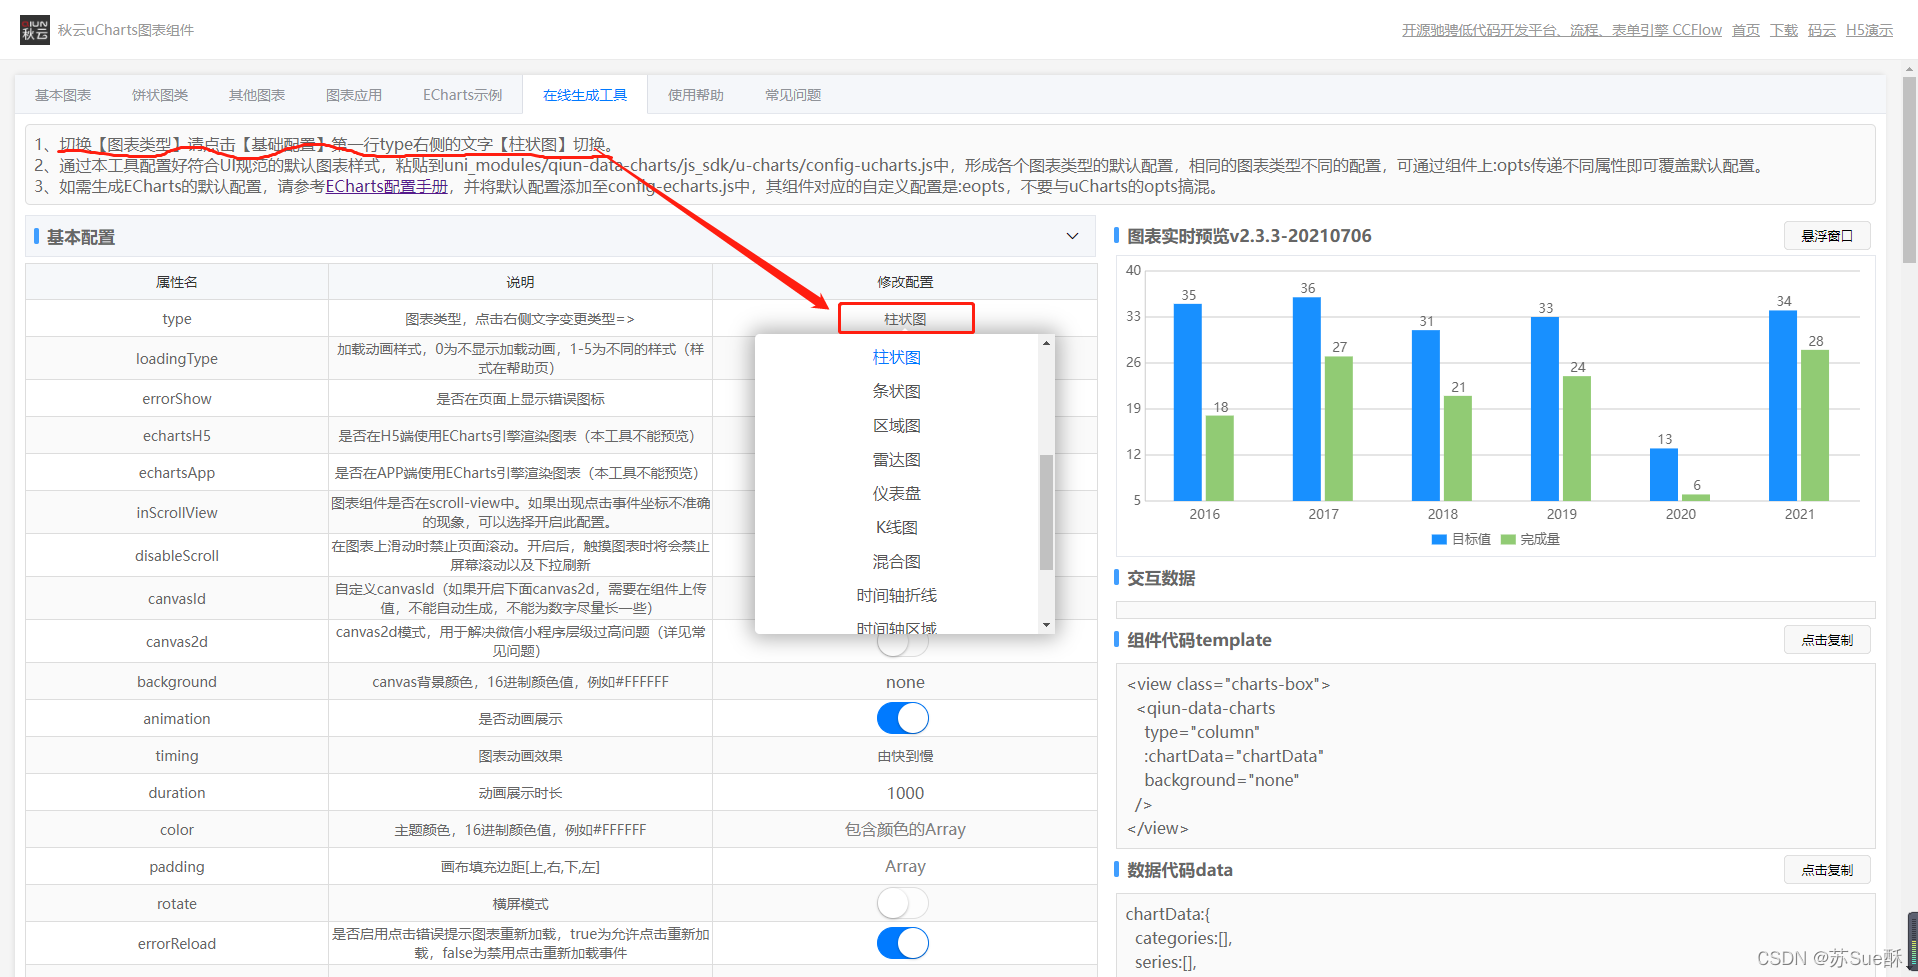Click the 属性名 column header

tap(177, 282)
